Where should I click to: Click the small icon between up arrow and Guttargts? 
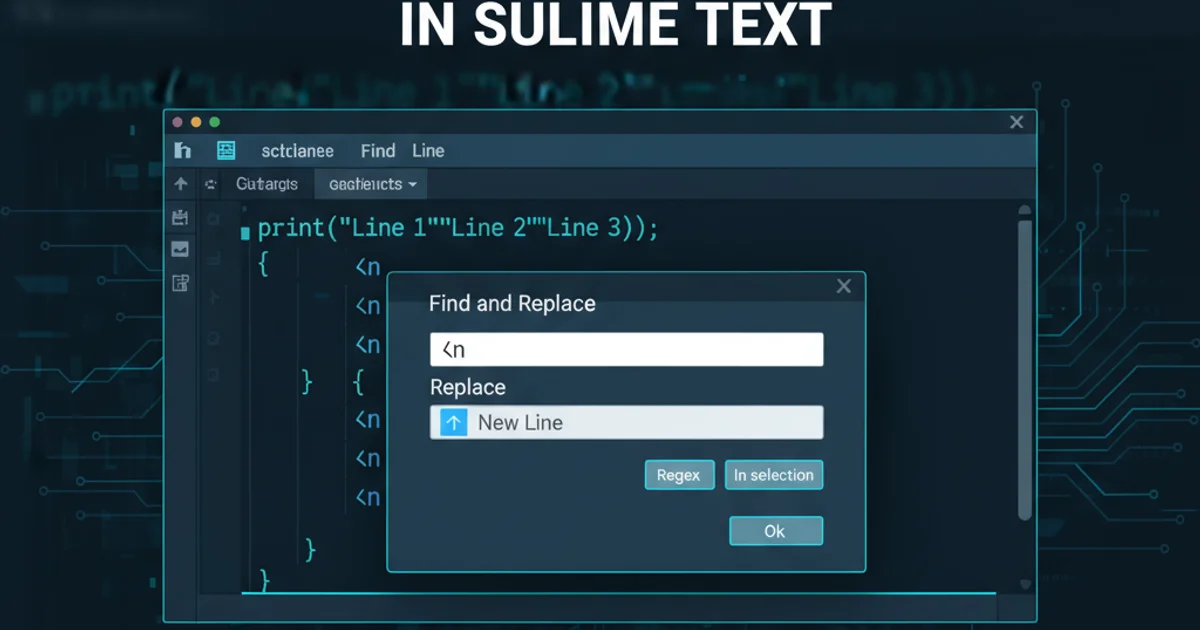point(210,184)
